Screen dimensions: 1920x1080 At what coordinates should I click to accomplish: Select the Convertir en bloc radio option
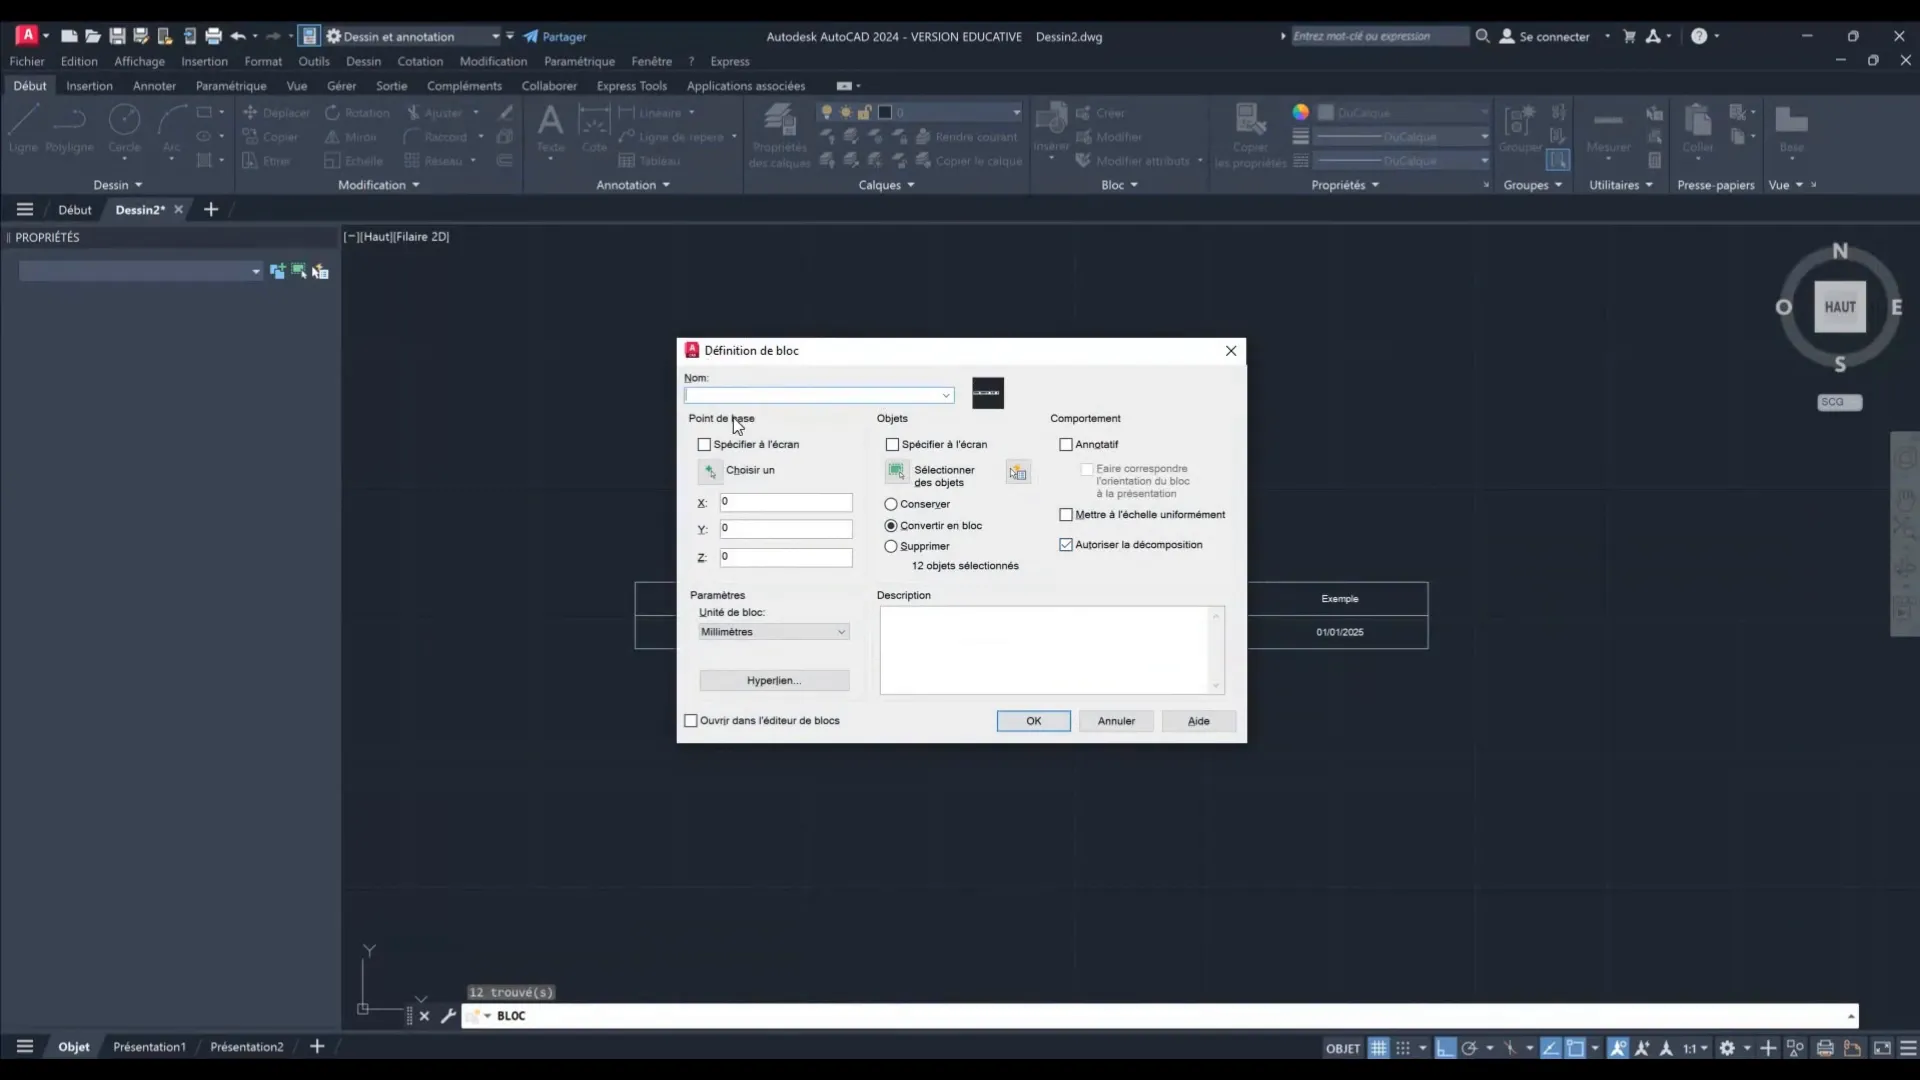[891, 525]
